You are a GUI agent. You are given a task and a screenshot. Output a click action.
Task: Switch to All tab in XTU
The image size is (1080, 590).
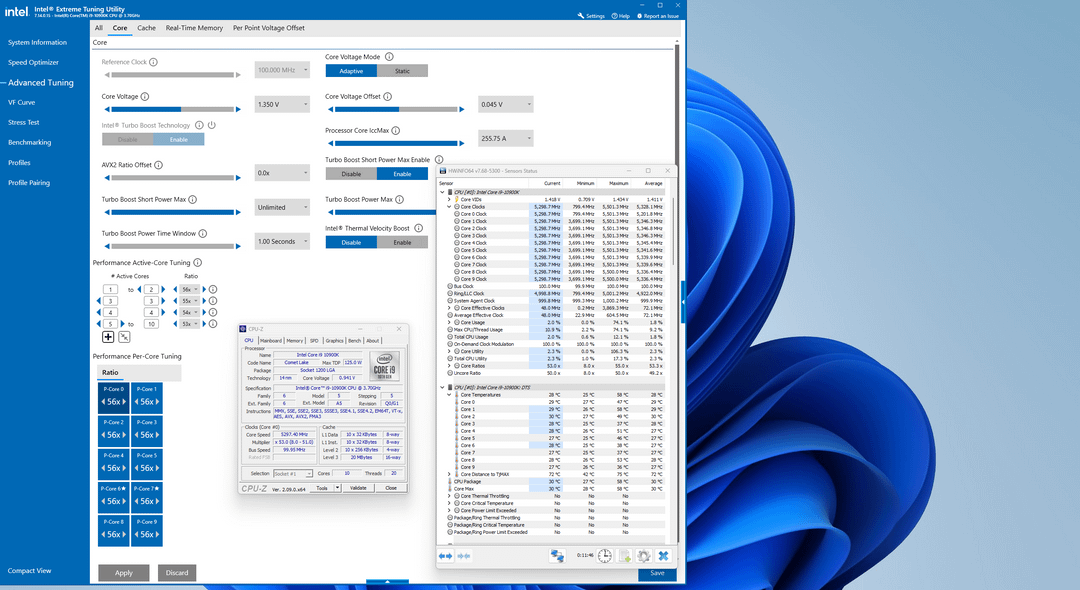tap(98, 28)
